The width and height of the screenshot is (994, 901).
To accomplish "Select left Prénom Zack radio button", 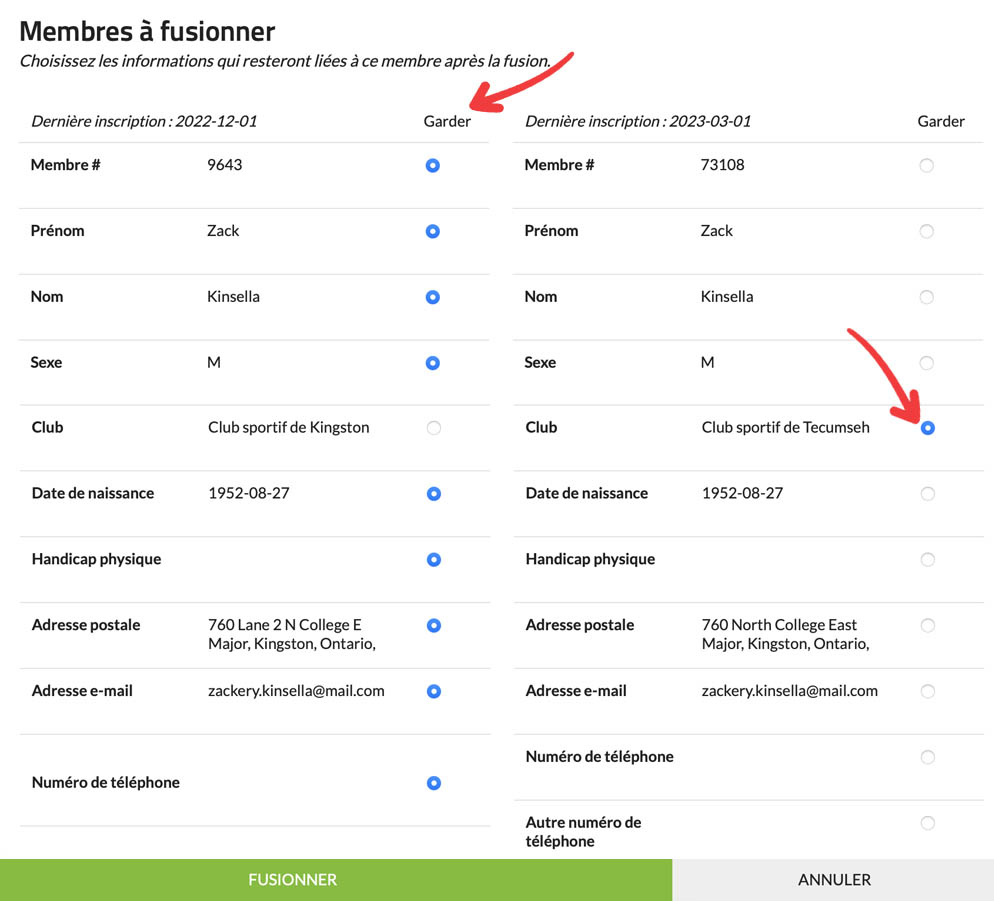I will click(x=432, y=231).
